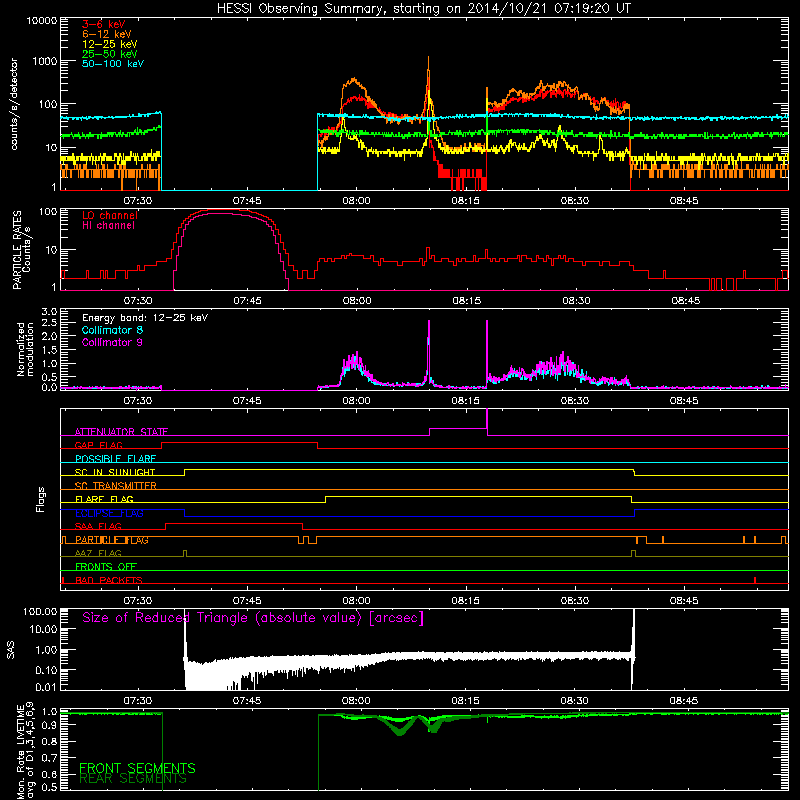
Task: Click the POSSIBLE FLARE flag label
Action: click(x=115, y=459)
